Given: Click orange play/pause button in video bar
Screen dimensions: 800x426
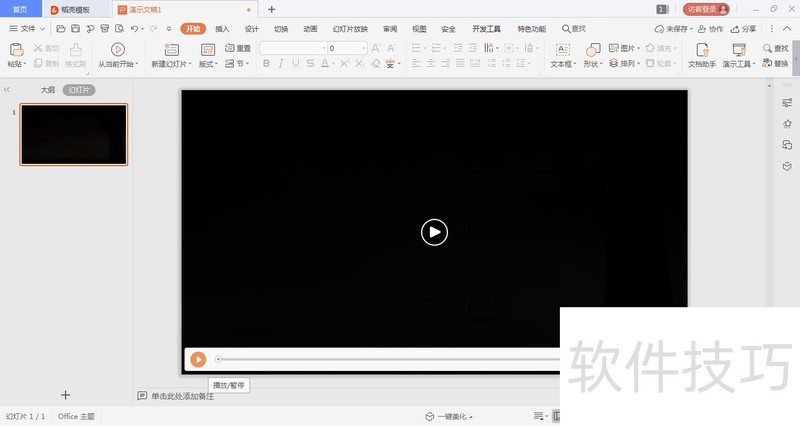Looking at the screenshot, I should tap(198, 359).
